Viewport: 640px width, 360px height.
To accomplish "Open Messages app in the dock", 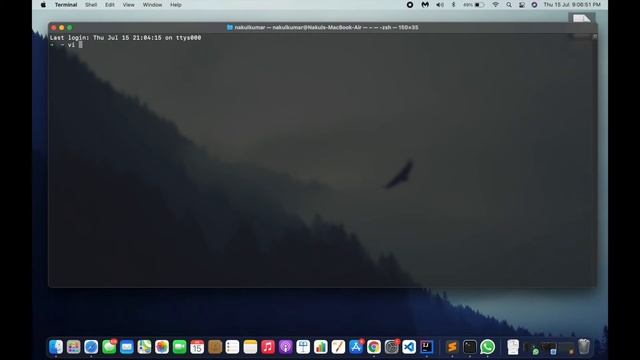I will pos(109,347).
